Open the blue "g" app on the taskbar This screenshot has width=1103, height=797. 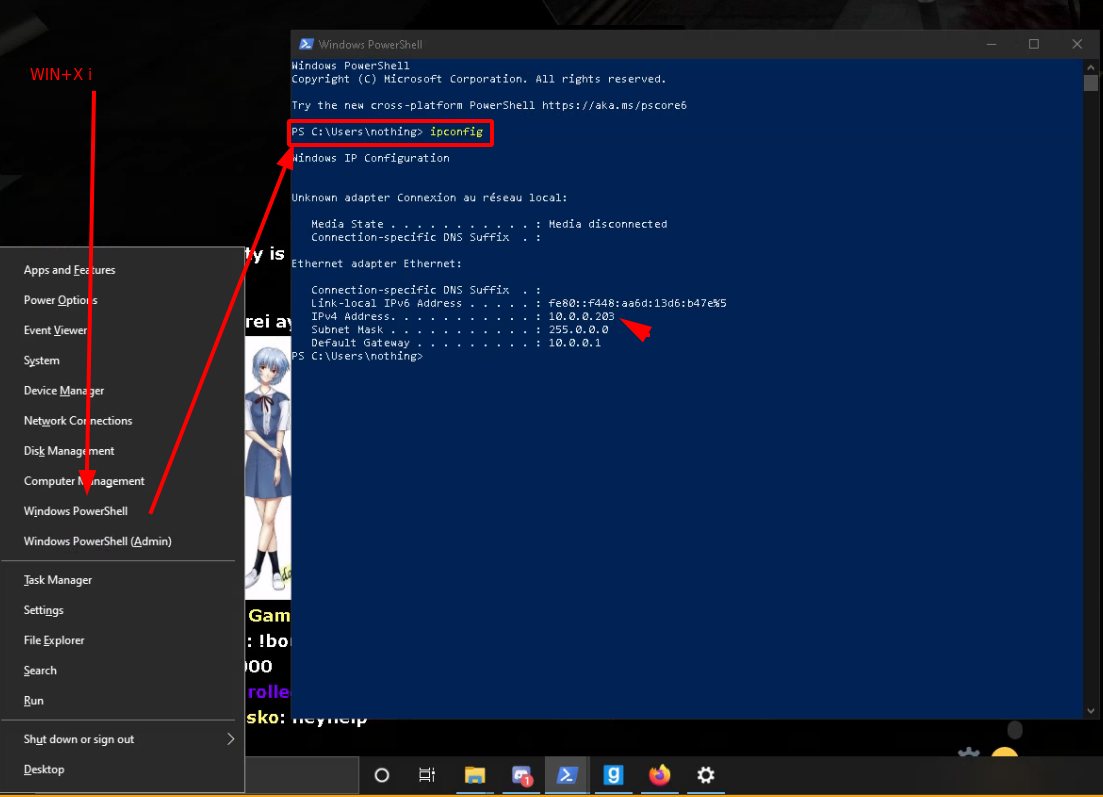tap(613, 775)
